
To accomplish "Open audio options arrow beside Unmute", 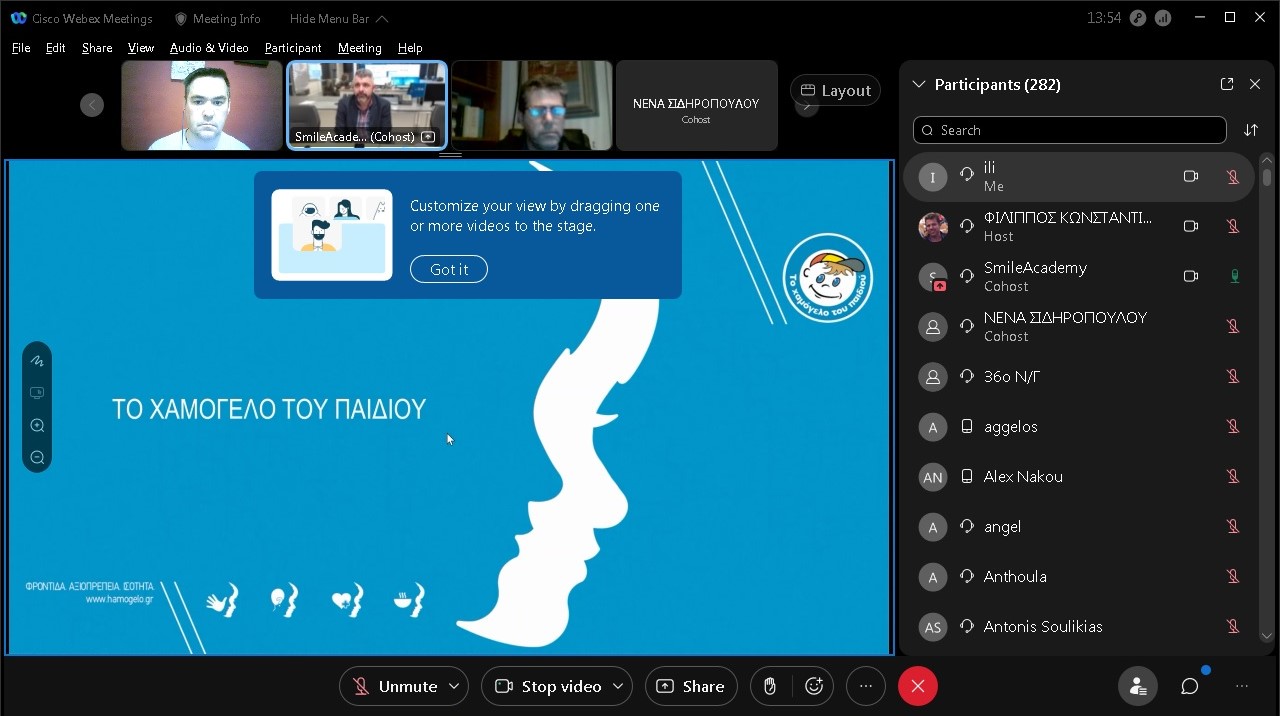I will (454, 686).
